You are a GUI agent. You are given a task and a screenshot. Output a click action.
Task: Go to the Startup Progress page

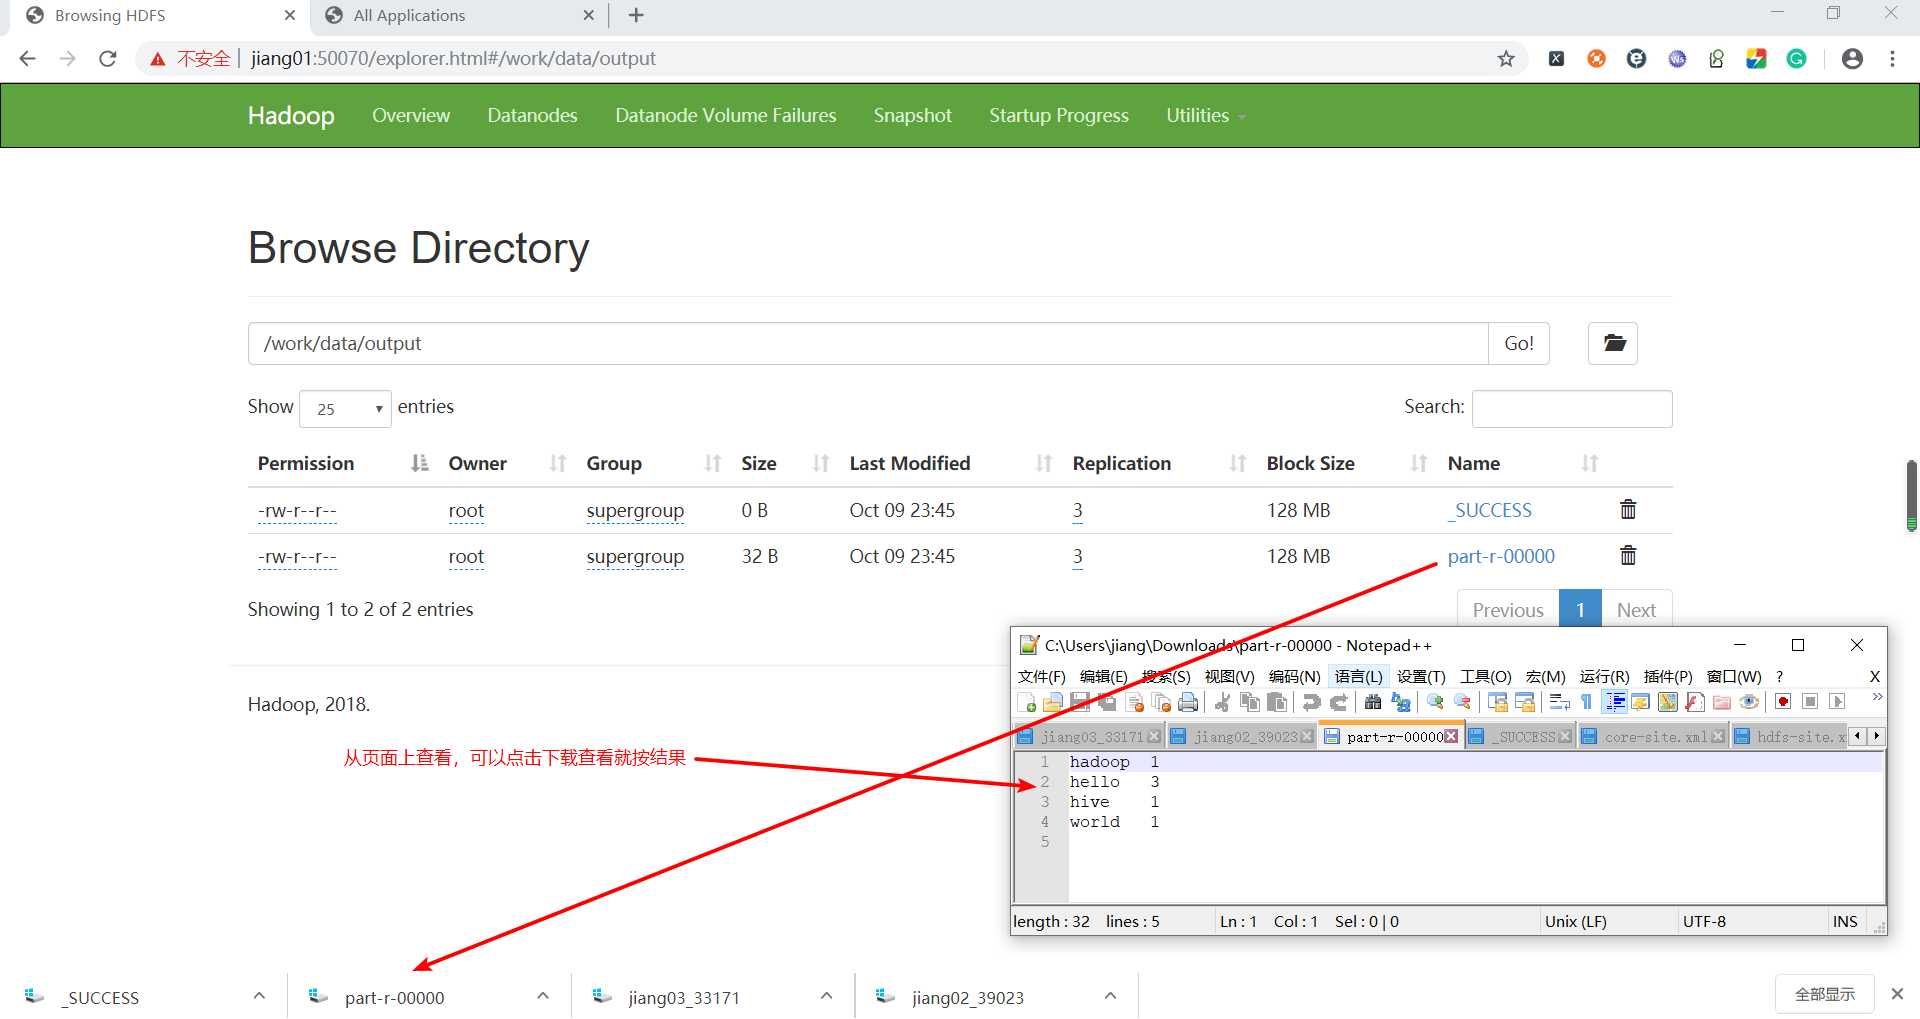pyautogui.click(x=1059, y=116)
